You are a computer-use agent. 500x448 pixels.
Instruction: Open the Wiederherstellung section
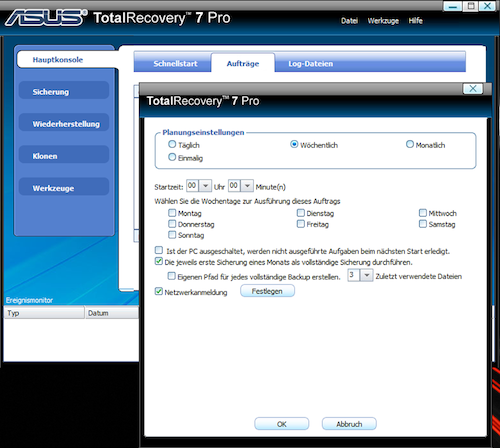pyautogui.click(x=64, y=123)
